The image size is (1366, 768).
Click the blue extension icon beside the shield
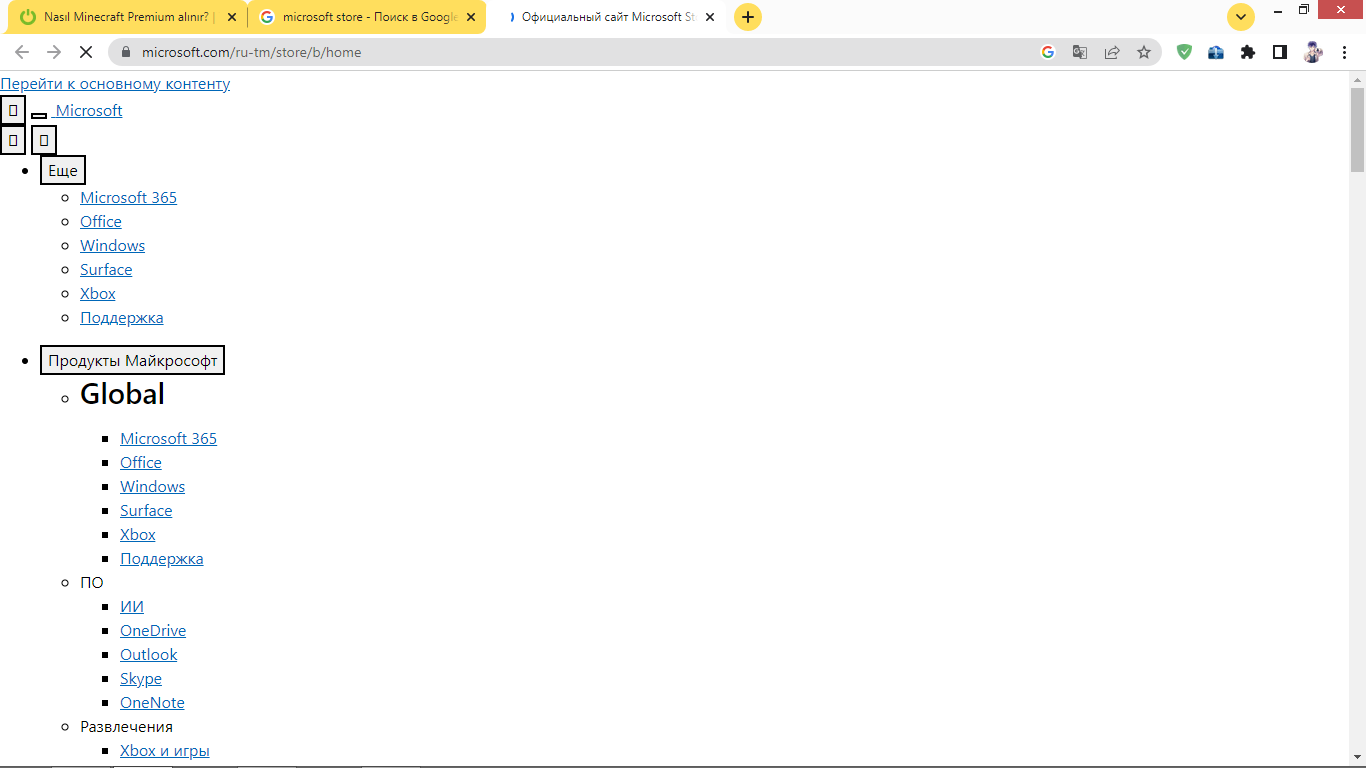(1216, 52)
